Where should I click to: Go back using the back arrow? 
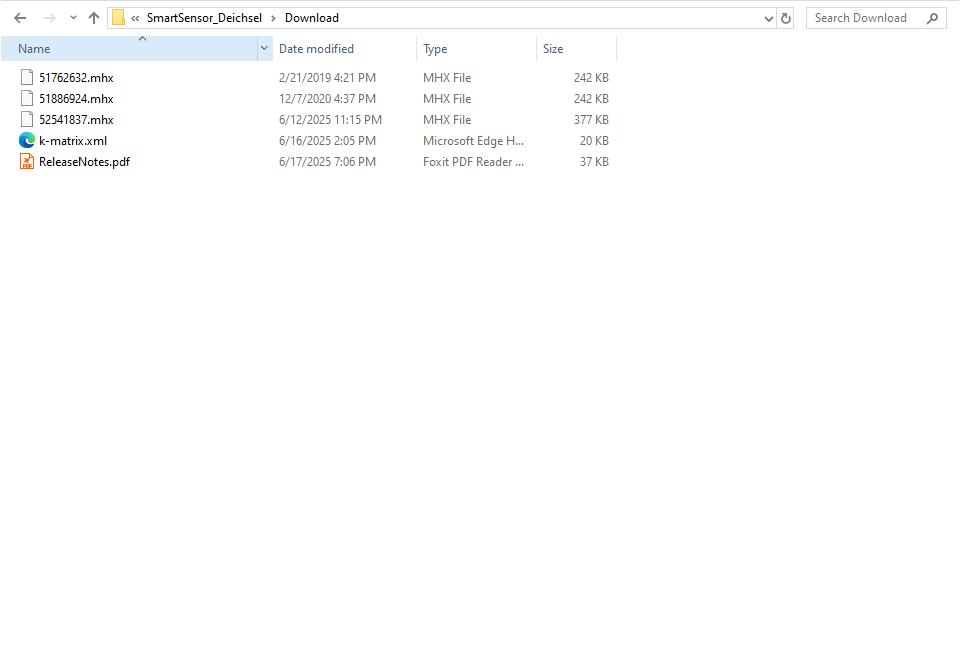19,17
